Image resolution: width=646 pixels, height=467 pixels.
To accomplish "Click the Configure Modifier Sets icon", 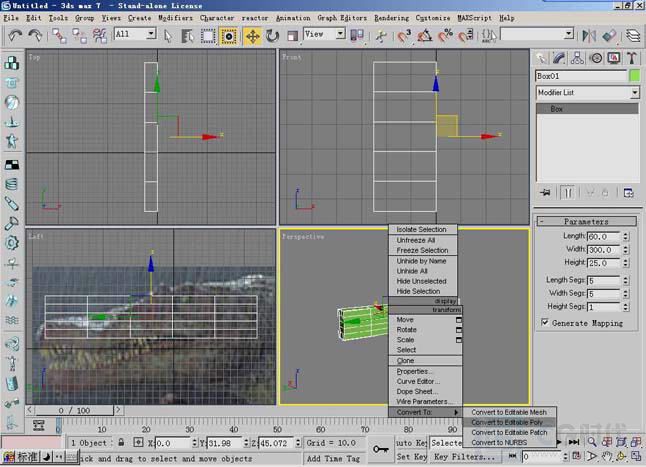I will [x=628, y=193].
